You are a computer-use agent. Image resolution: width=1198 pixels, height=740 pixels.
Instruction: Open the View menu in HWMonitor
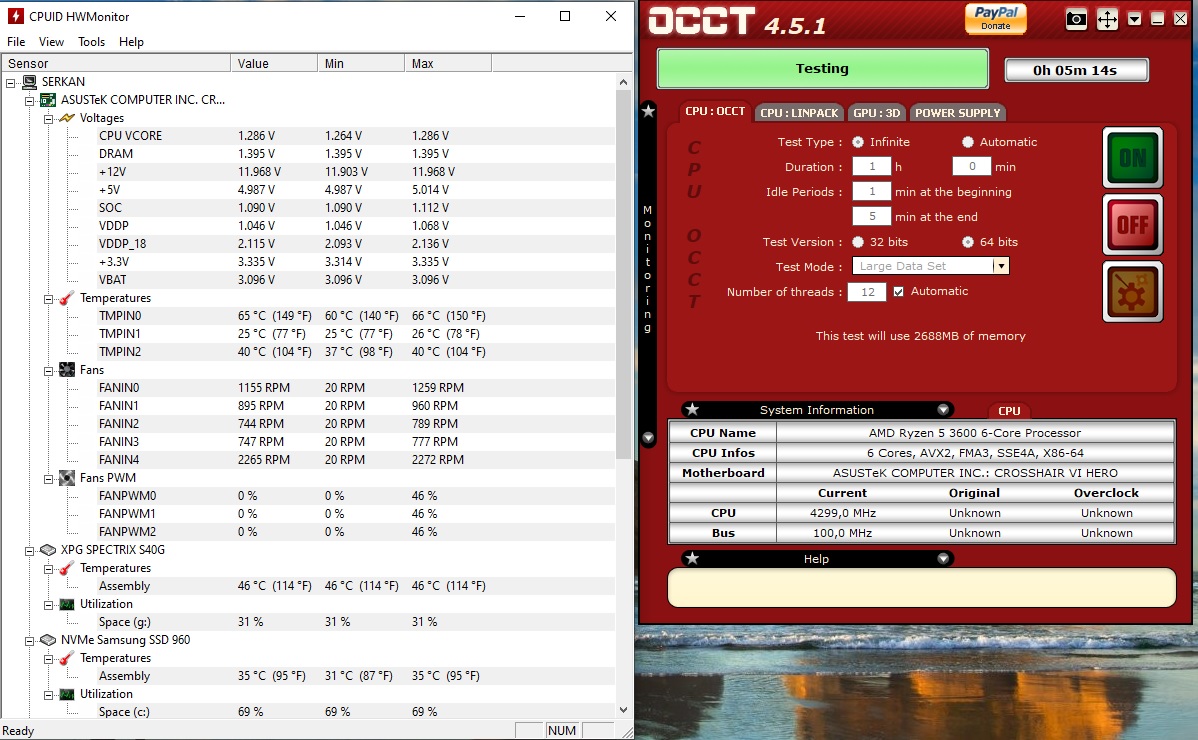[51, 42]
